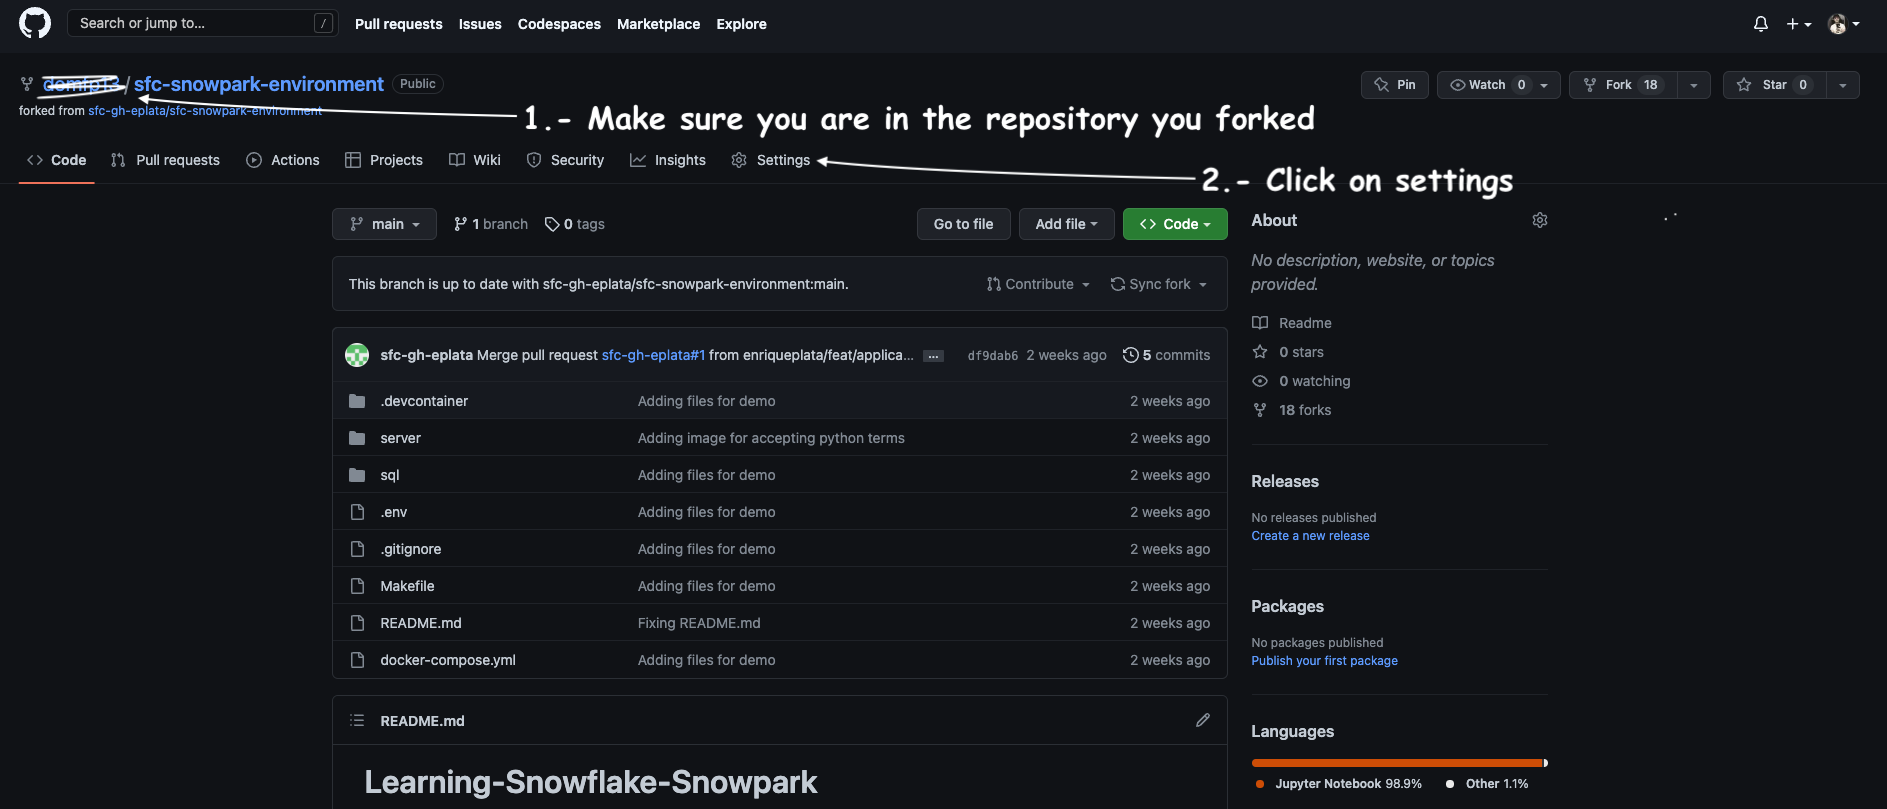Fork this repository

point(1622,85)
